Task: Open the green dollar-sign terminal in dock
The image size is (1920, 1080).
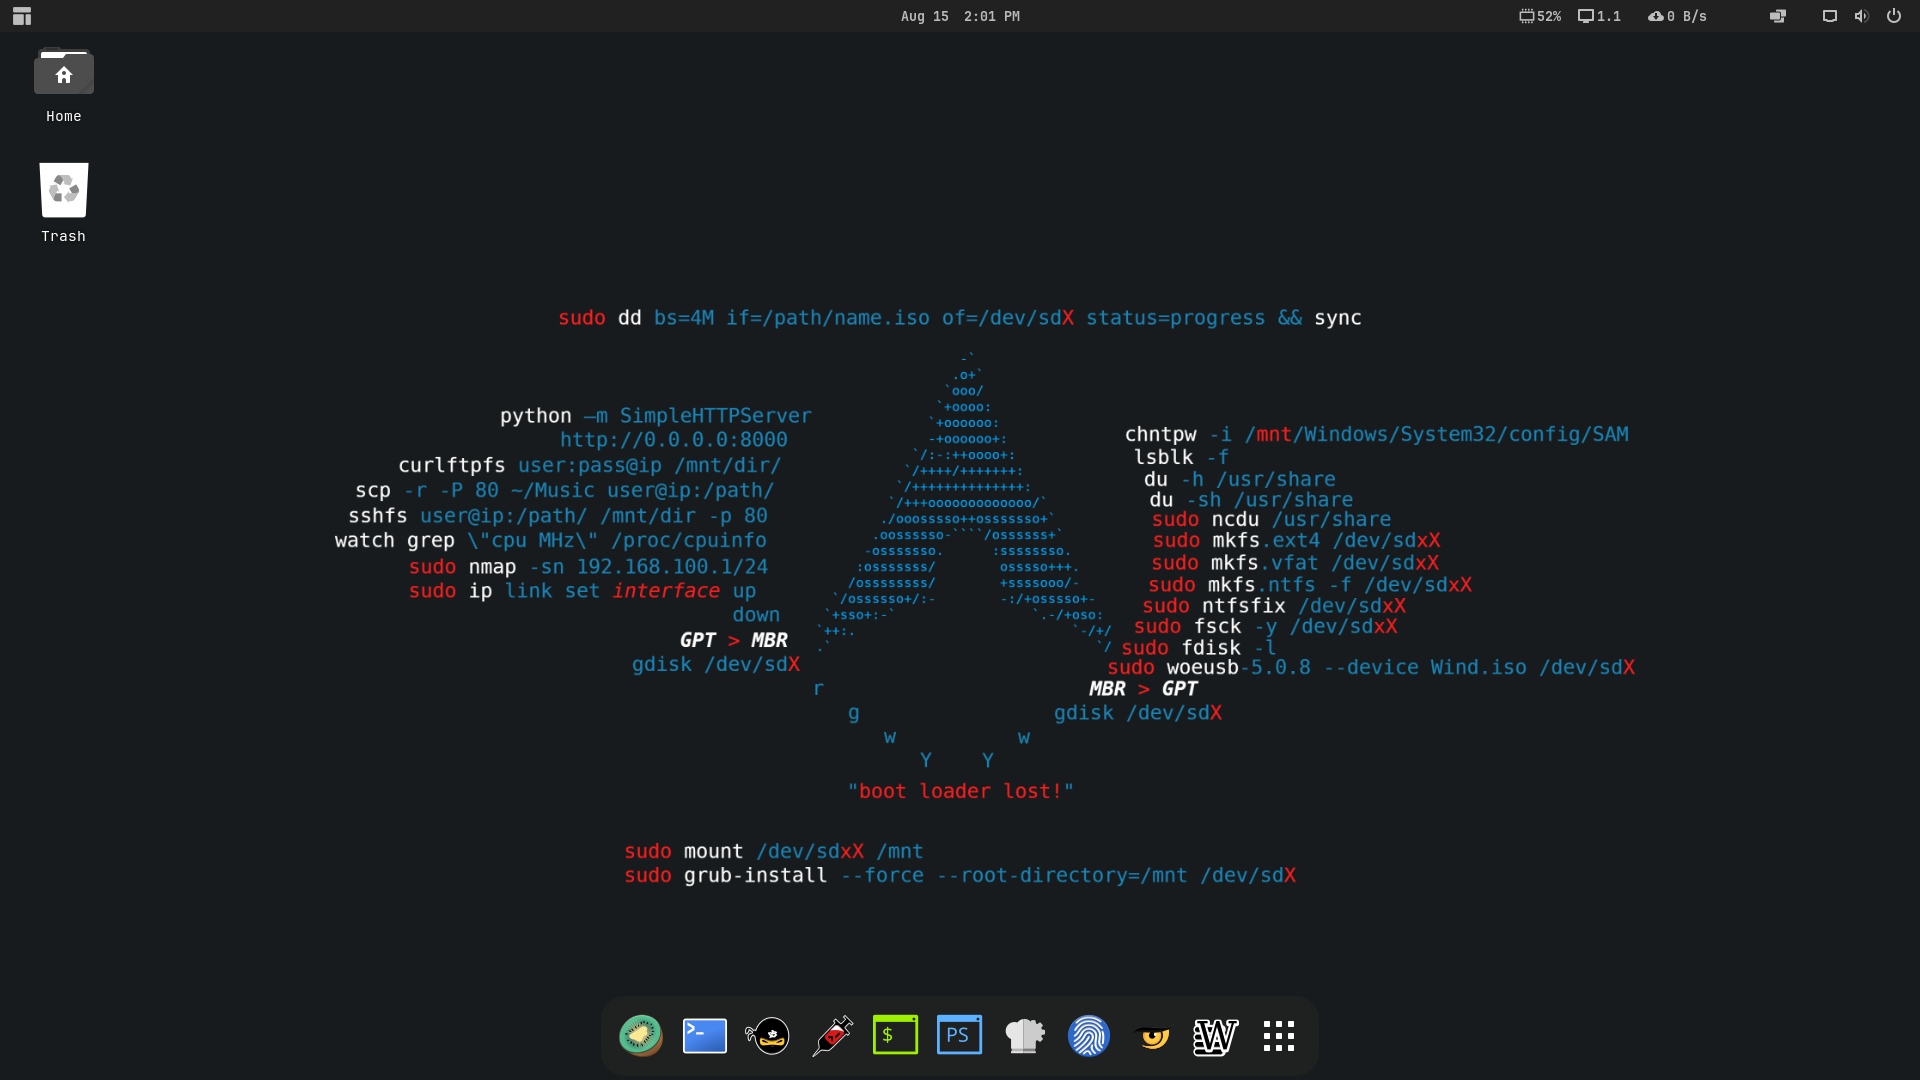Action: tap(896, 1035)
